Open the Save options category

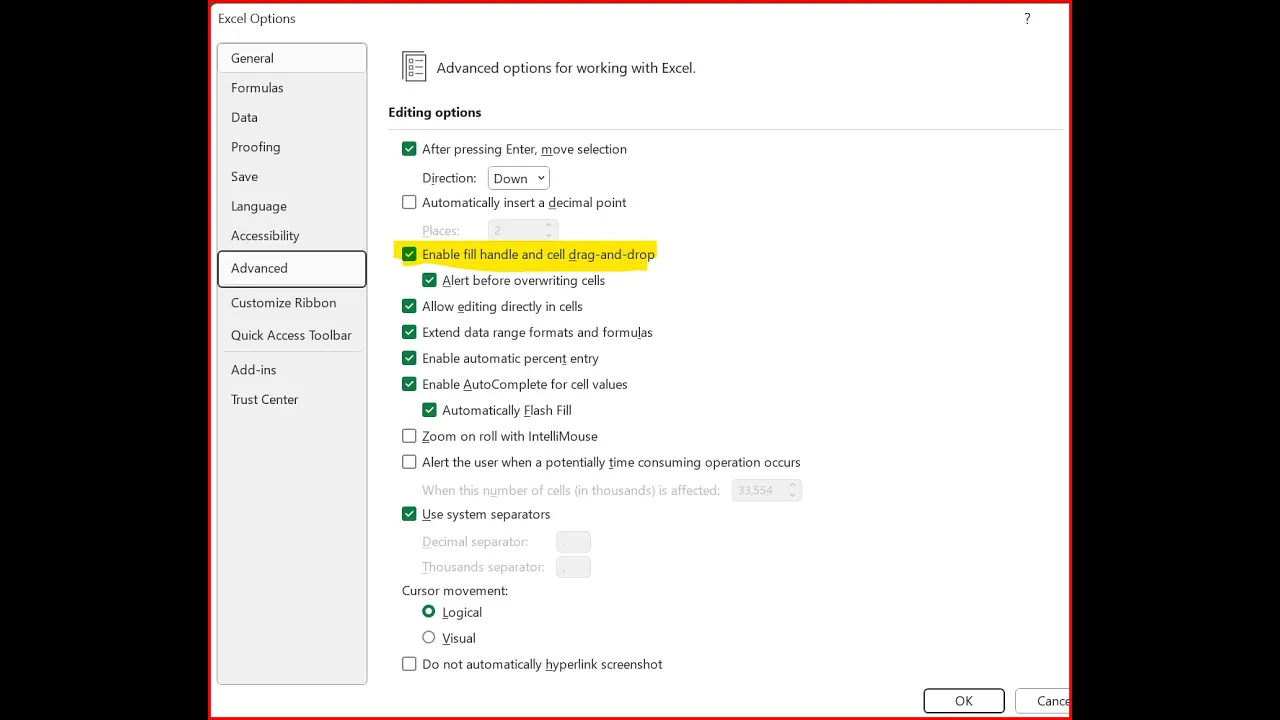point(291,176)
